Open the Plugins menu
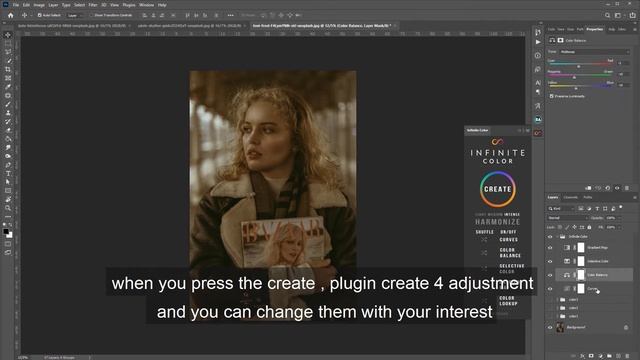This screenshot has height=360, width=640. point(129,5)
